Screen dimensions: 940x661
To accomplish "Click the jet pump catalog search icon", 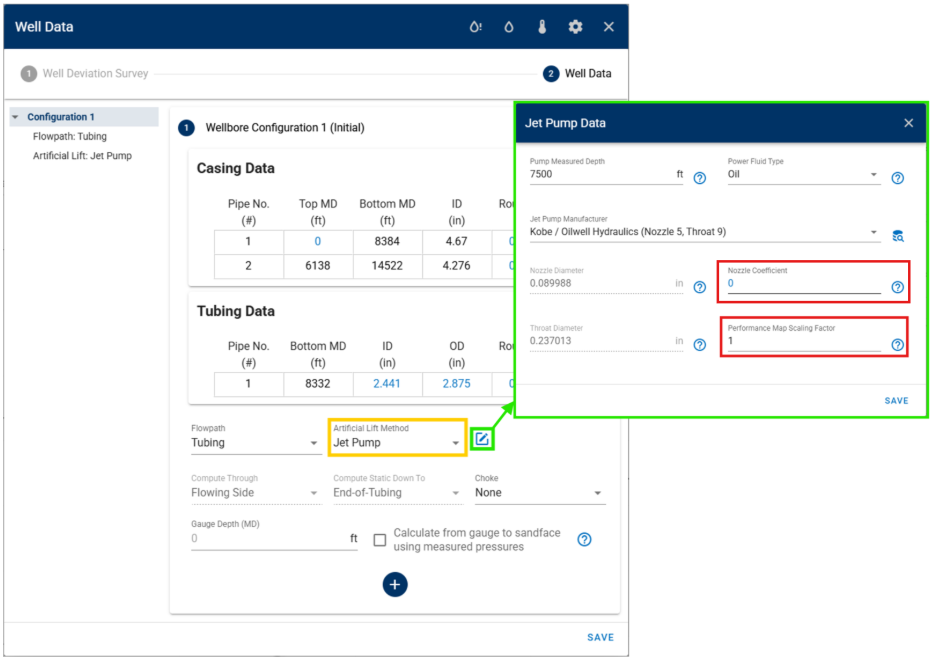I will (x=898, y=236).
